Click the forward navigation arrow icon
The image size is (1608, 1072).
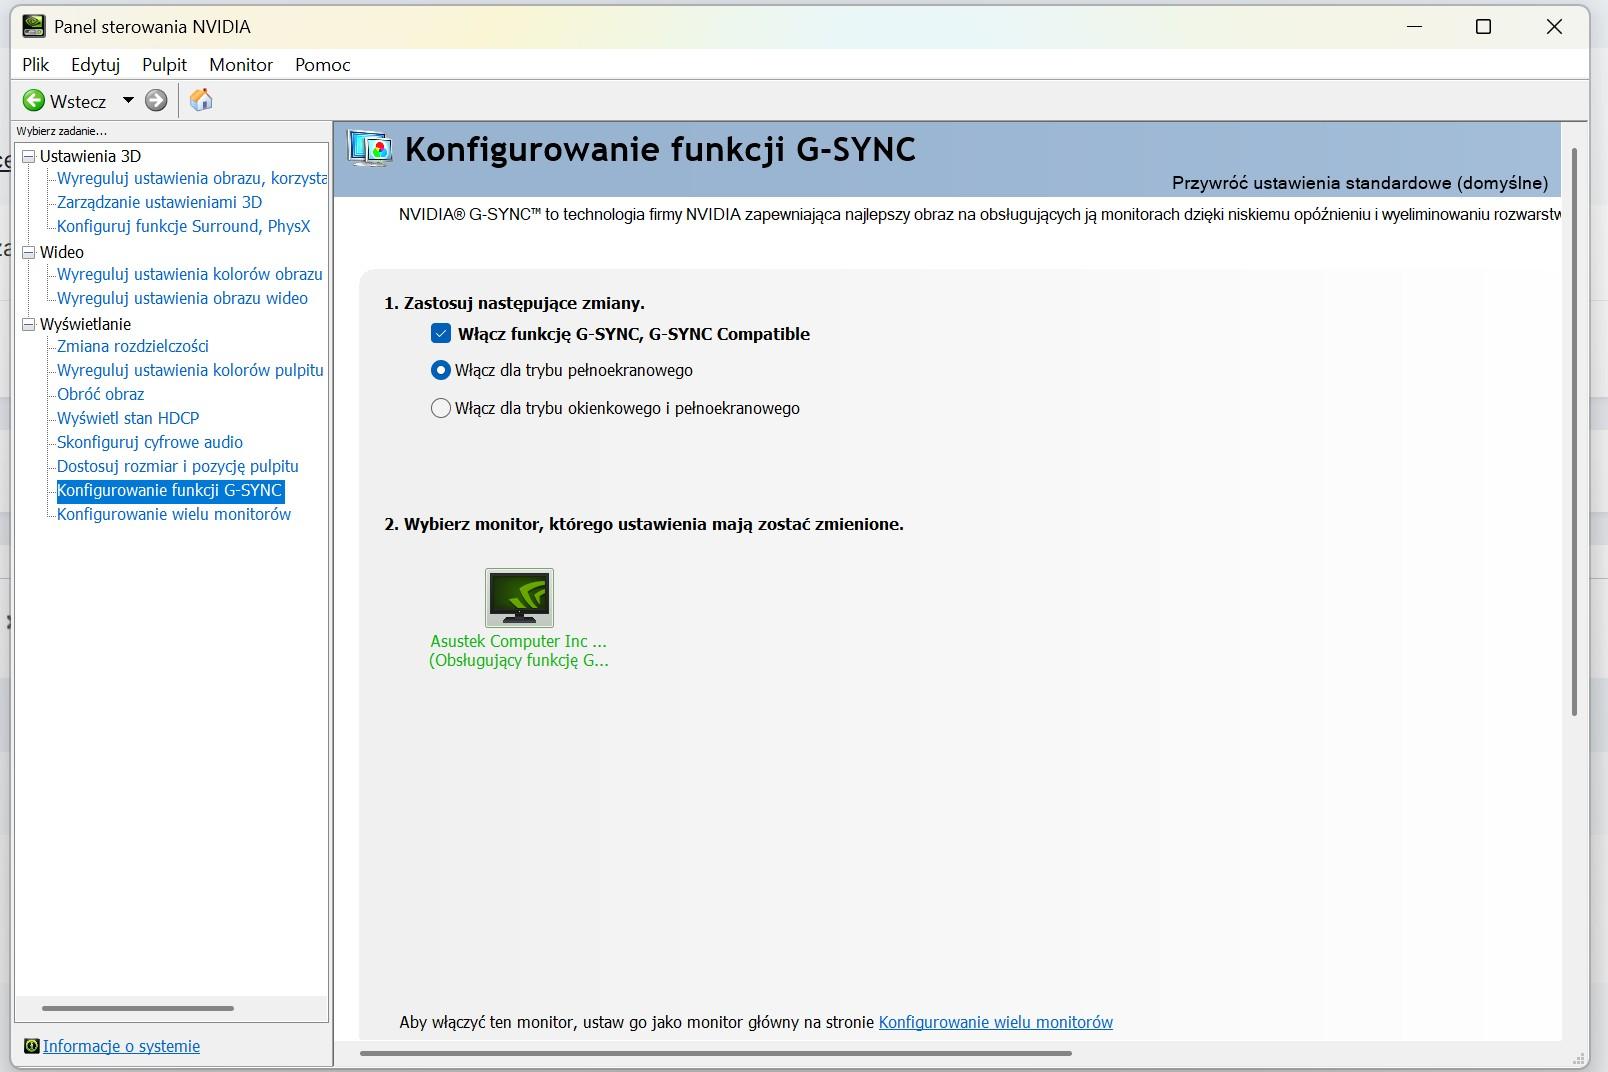156,100
